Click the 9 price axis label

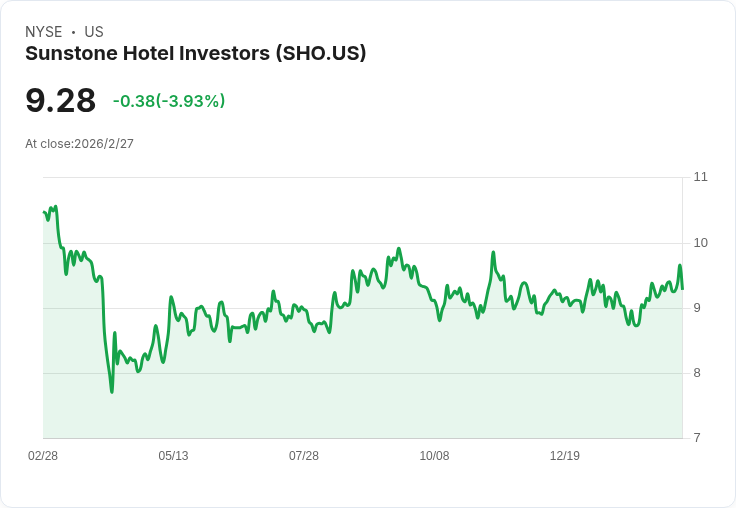tap(697, 308)
